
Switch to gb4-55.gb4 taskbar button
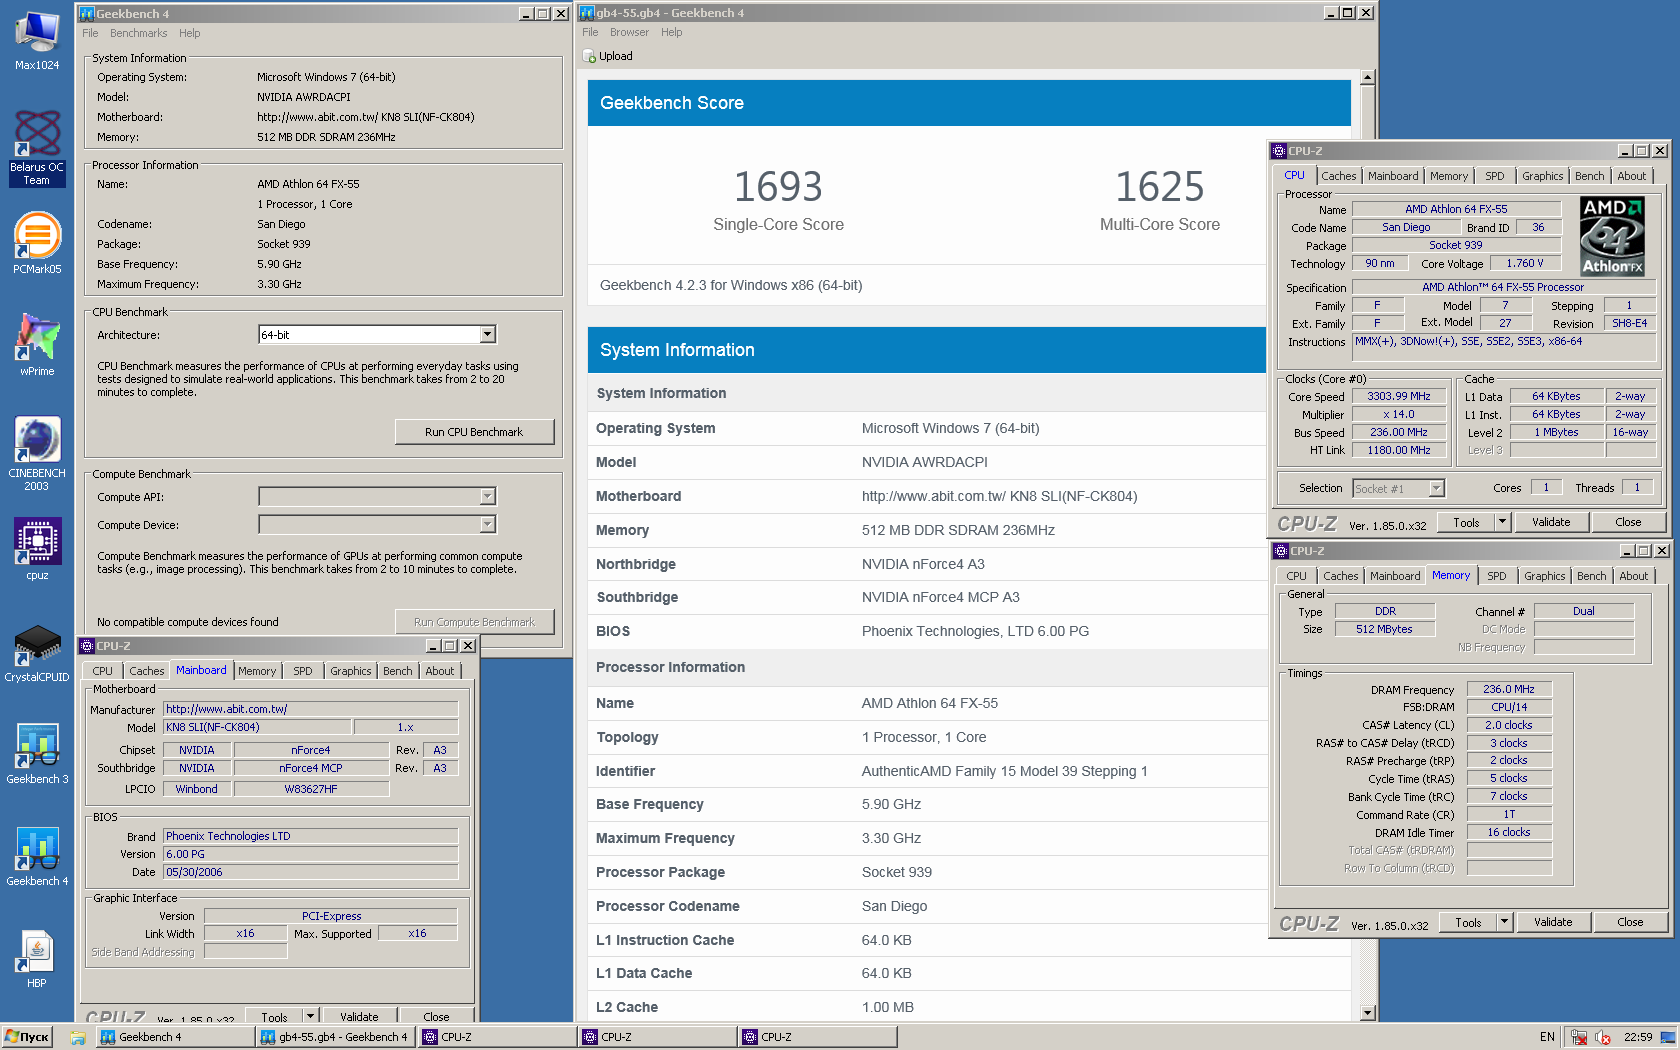tap(336, 1037)
